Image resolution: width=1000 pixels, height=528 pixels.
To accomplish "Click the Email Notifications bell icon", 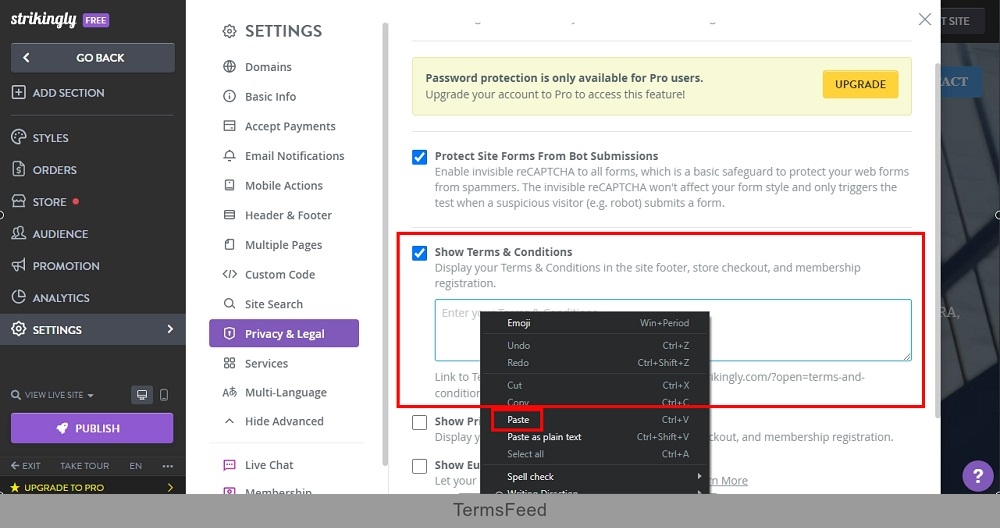I will coord(230,156).
